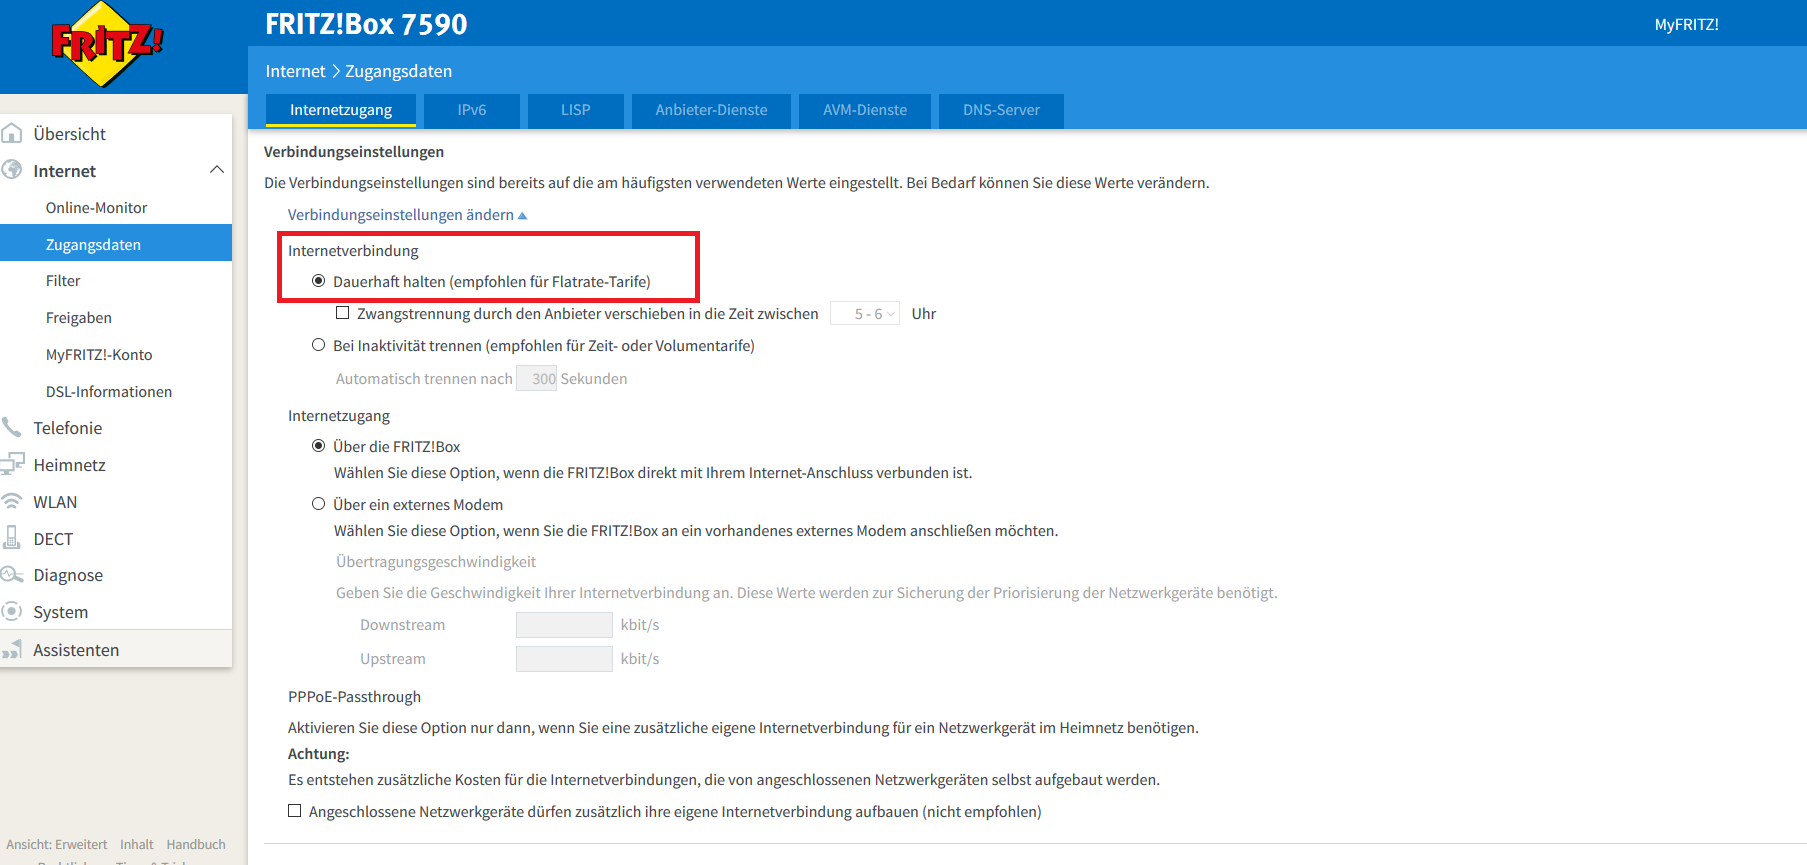Screen dimensions: 1807x865
Task: Collapse the Internet menu chevron
Action: click(216, 170)
